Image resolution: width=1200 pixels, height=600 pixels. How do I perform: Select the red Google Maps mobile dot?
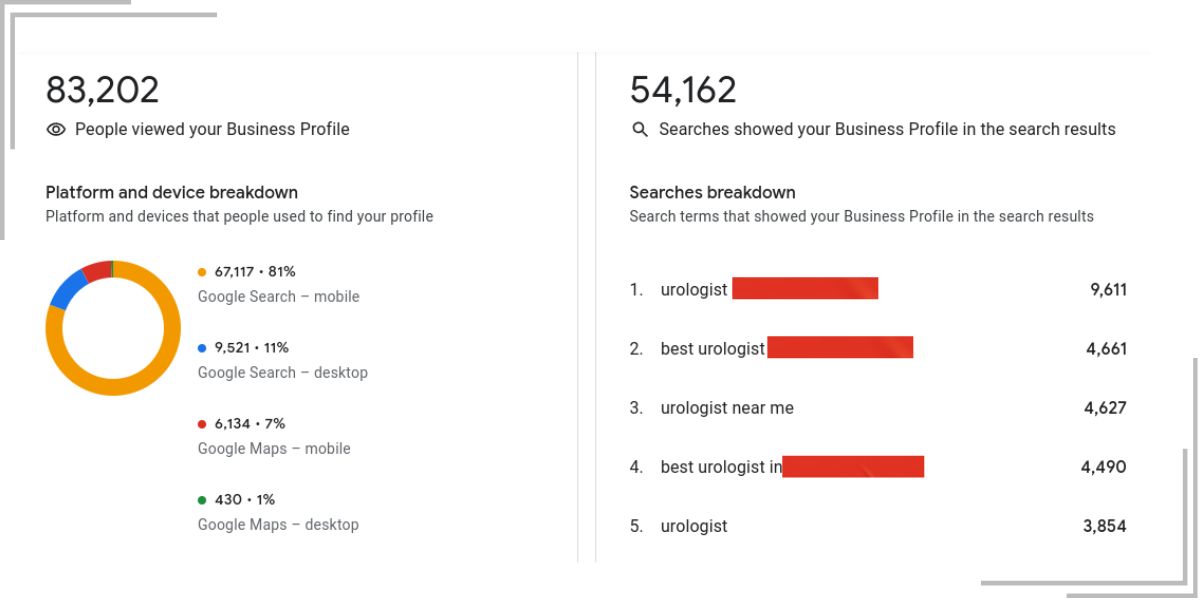pyautogui.click(x=202, y=424)
